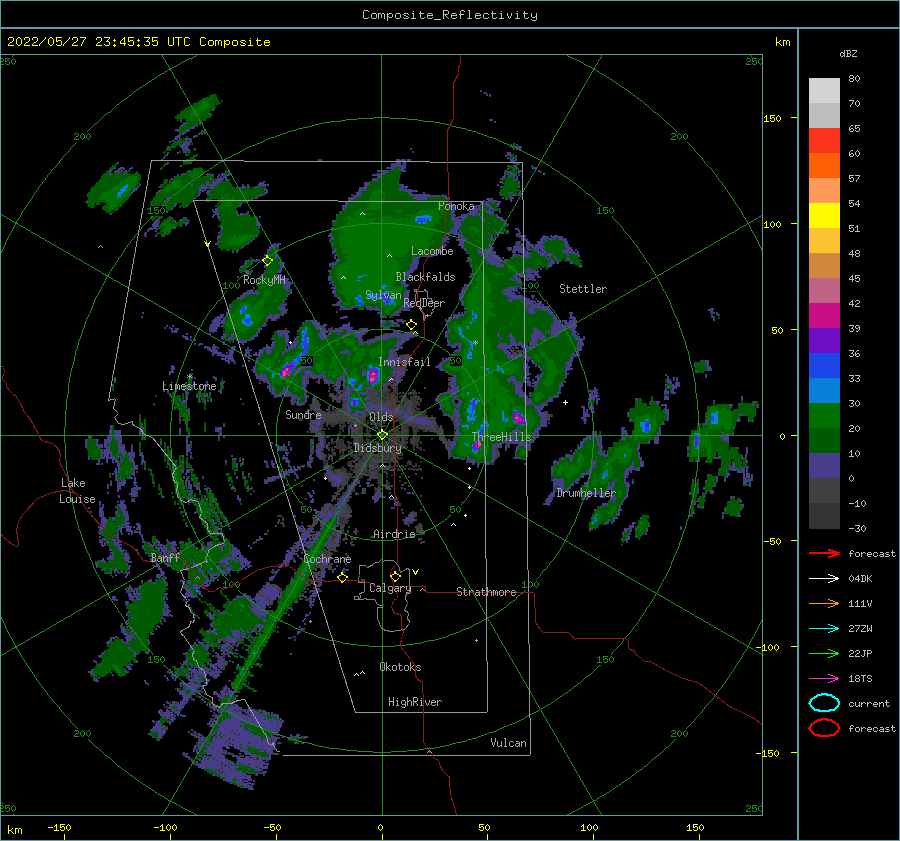Click the yellow diamond marker below the RedDeer label
The image size is (900, 841).
pos(411,325)
